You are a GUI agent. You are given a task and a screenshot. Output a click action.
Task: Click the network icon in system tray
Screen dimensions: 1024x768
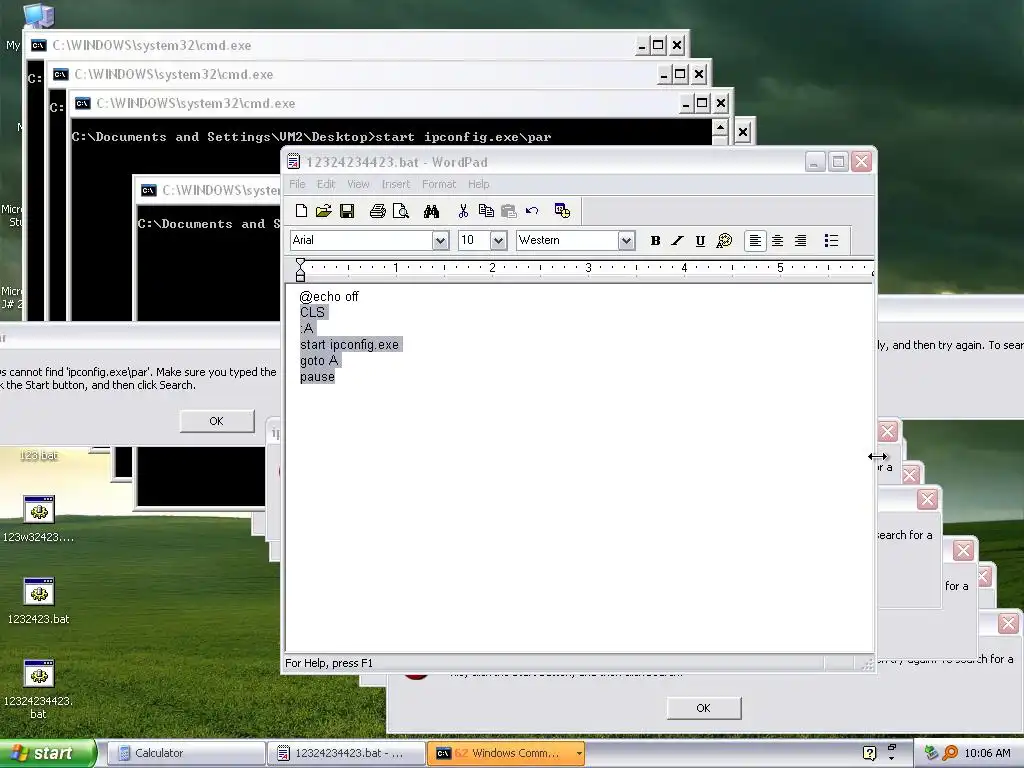931,753
